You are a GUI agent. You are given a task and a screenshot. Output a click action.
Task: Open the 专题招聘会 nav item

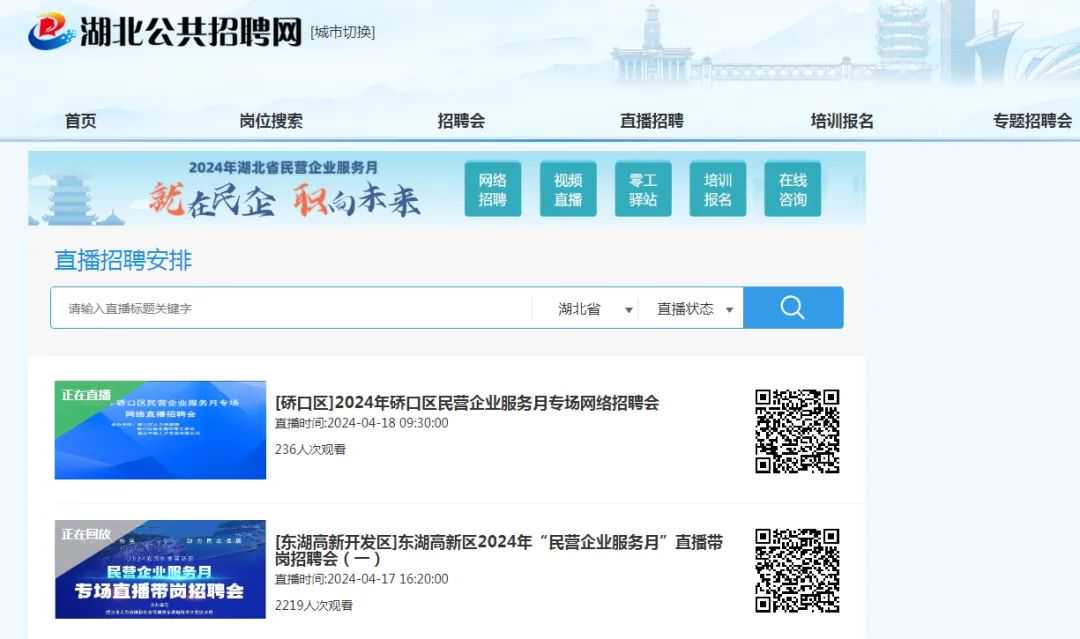click(1032, 121)
